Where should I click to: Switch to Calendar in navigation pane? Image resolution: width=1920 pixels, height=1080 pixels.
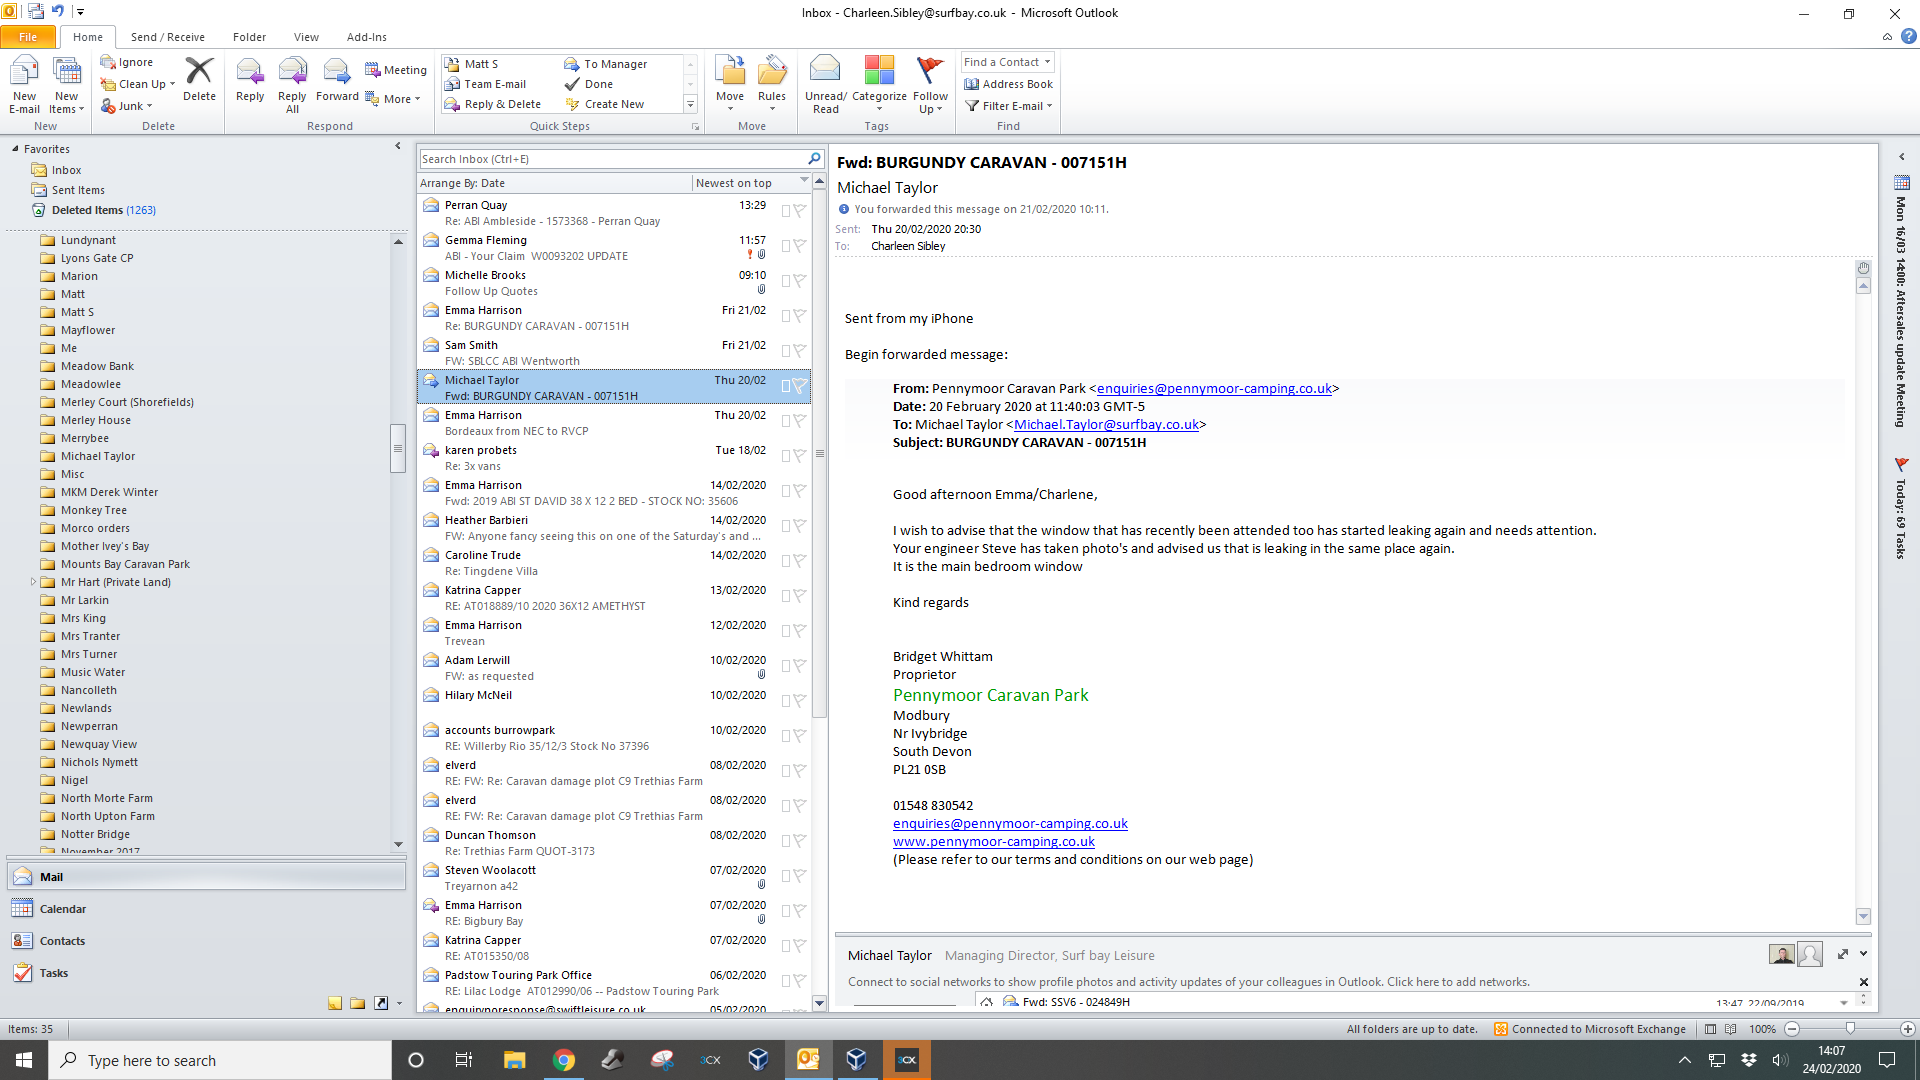coord(63,909)
